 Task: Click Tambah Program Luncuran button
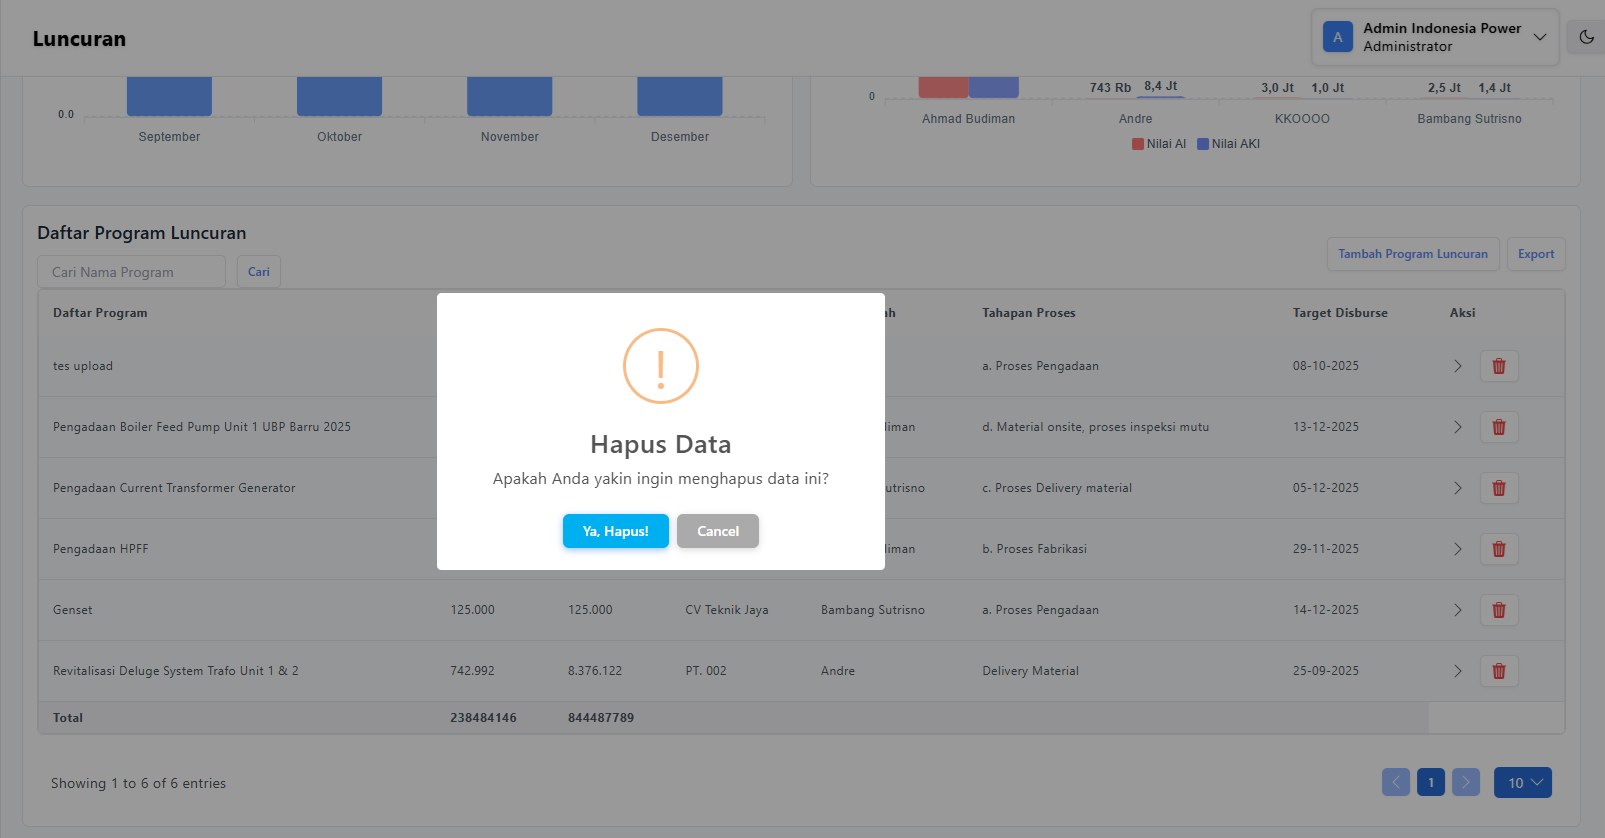1412,254
